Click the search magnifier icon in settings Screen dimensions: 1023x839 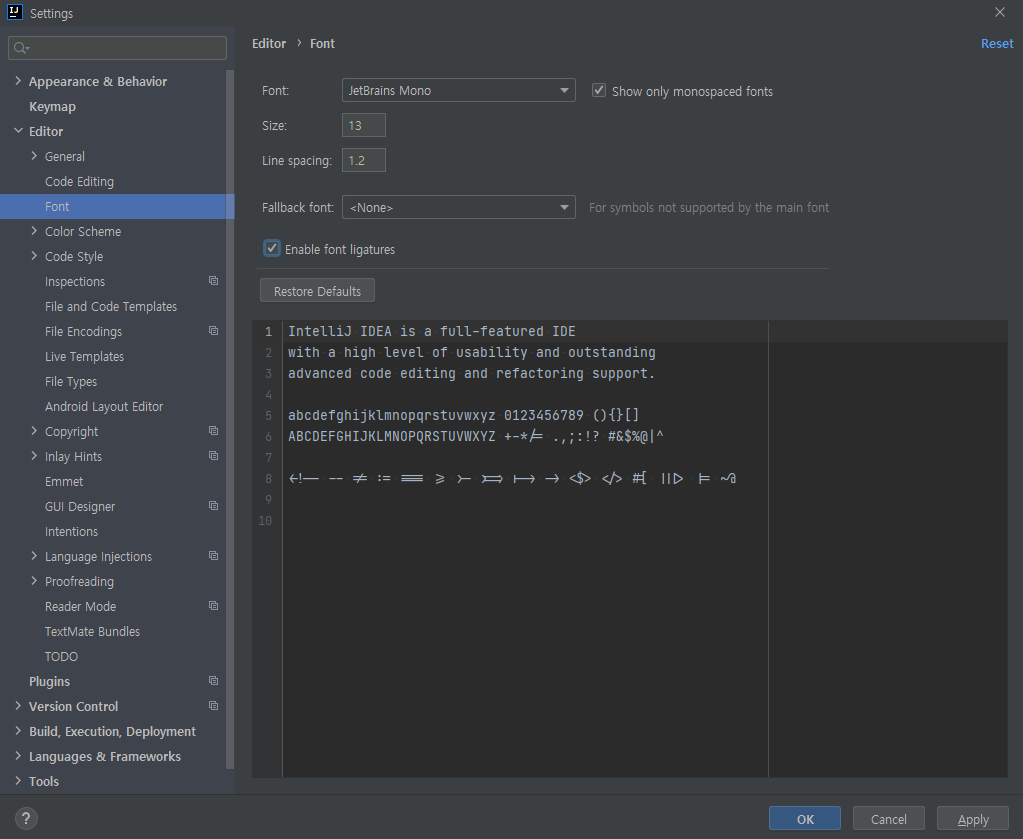coord(20,48)
